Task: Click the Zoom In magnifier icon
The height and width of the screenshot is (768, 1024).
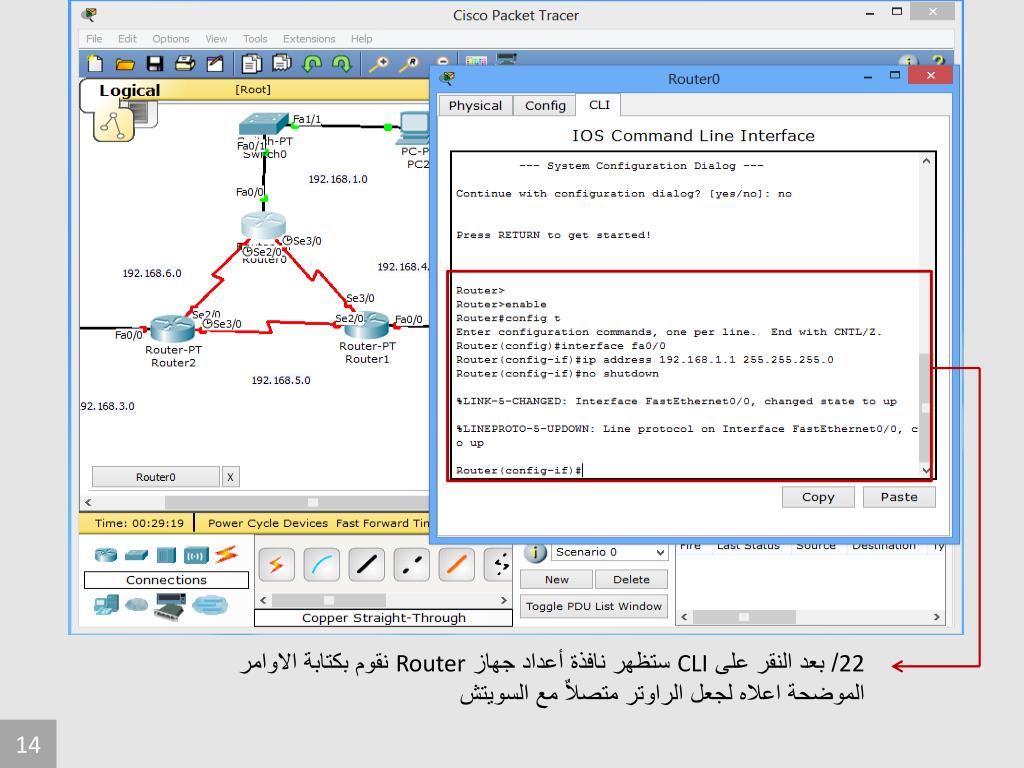Action: click(x=379, y=64)
